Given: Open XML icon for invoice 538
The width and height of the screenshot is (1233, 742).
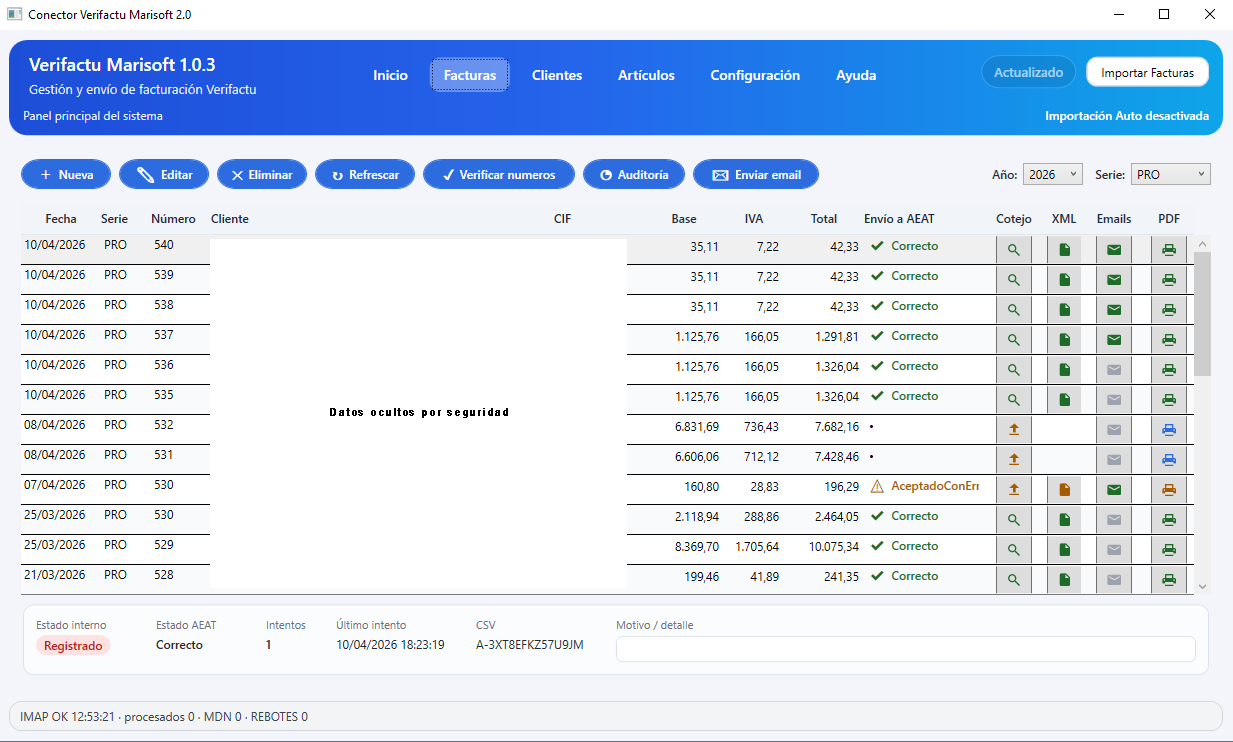Looking at the screenshot, I should [1064, 310].
